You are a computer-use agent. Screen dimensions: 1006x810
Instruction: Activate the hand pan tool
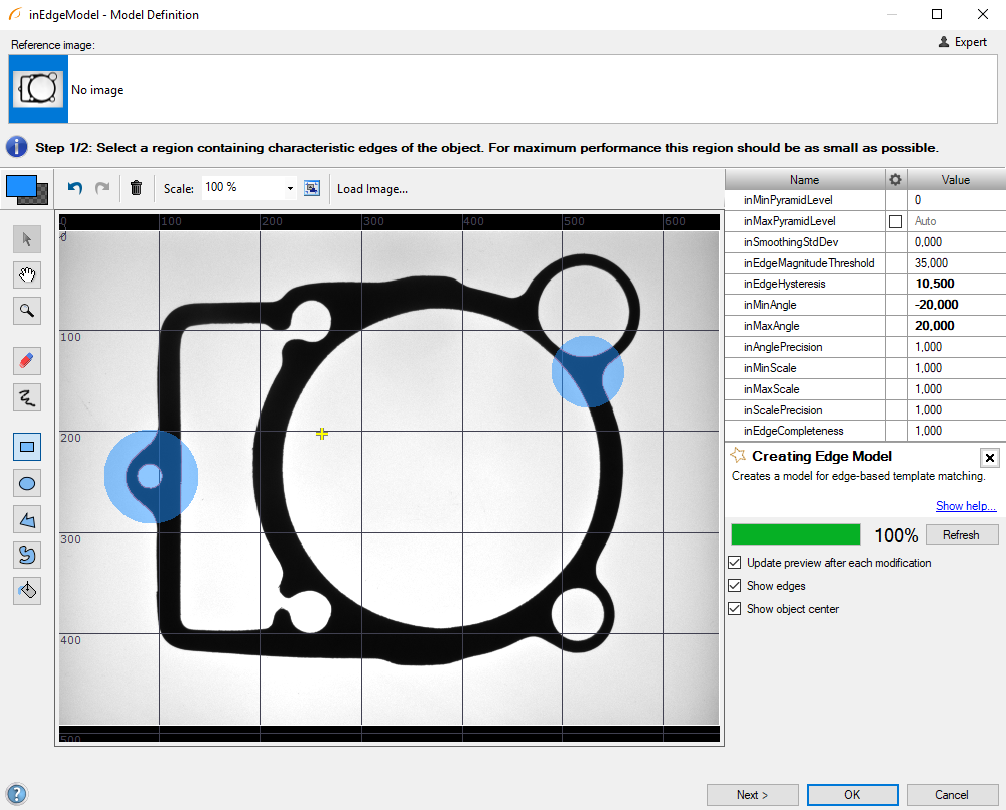[x=27, y=275]
